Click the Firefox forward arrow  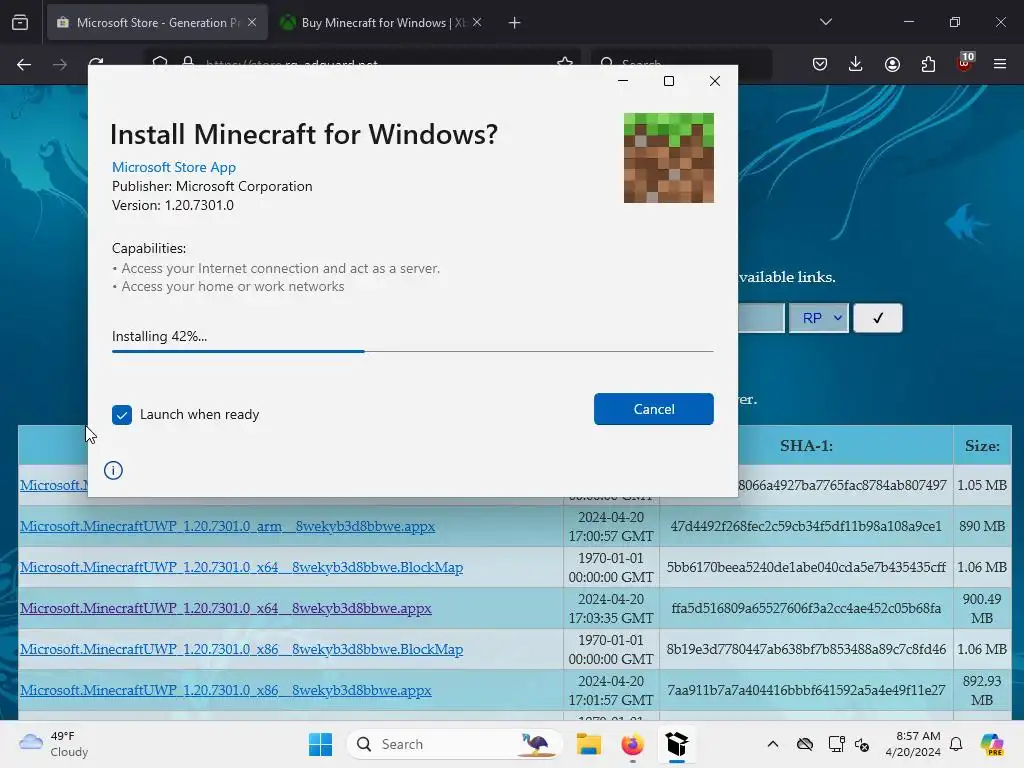pyautogui.click(x=59, y=64)
